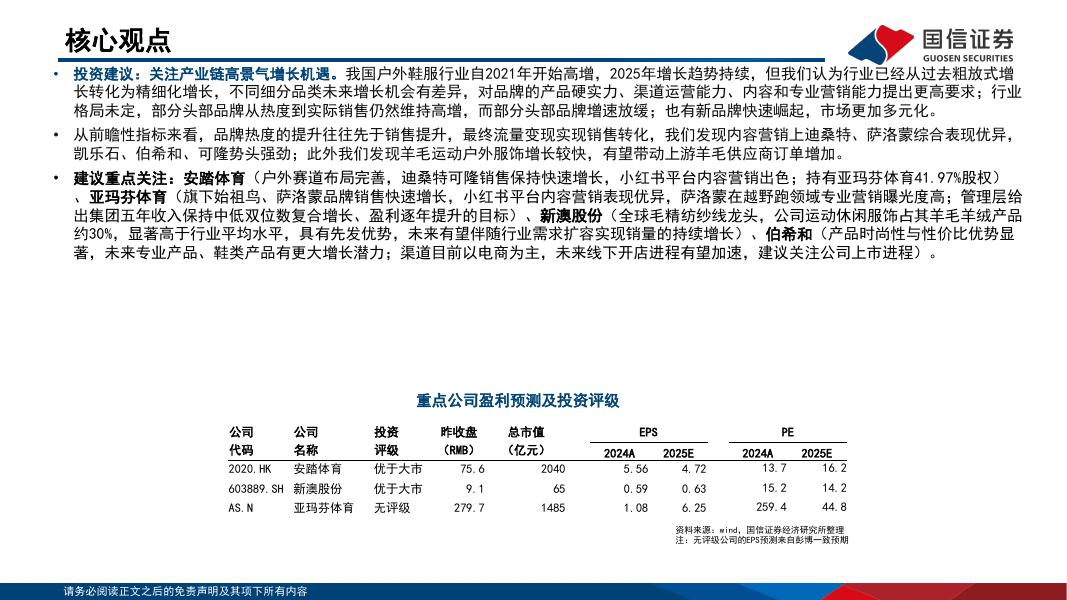Click the 优于大市 rating in 安踏体育 row
Image resolution: width=1067 pixels, height=600 pixels.
coord(398,469)
